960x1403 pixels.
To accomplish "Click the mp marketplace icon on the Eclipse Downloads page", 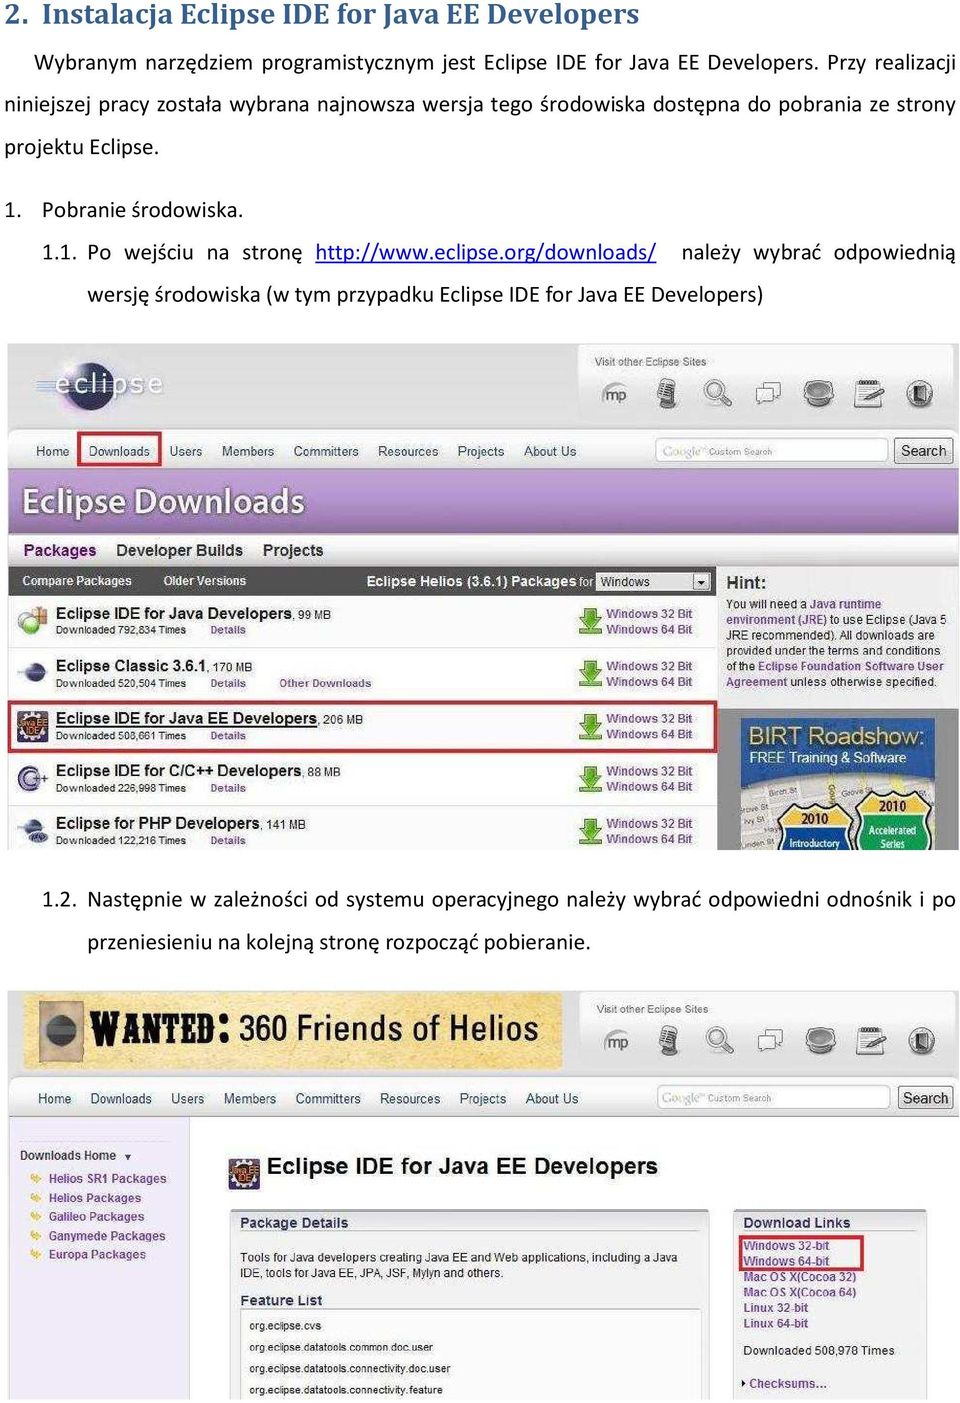I will coord(616,394).
